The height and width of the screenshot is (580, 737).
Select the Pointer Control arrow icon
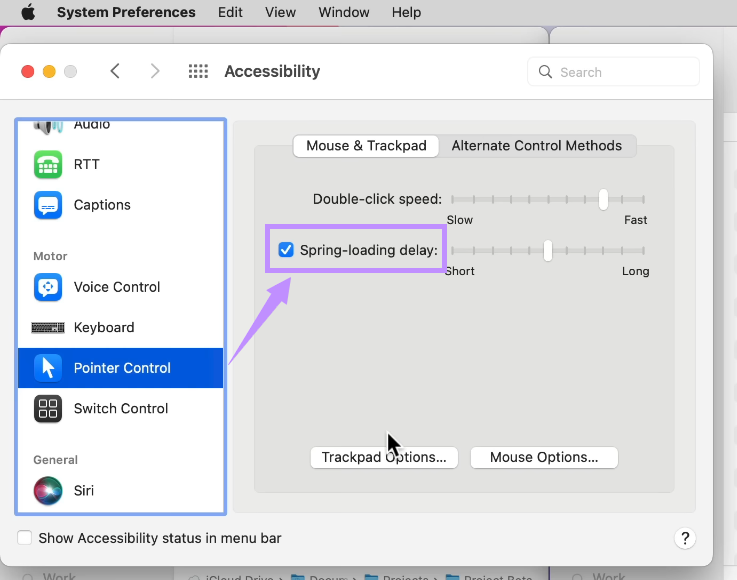(48, 368)
